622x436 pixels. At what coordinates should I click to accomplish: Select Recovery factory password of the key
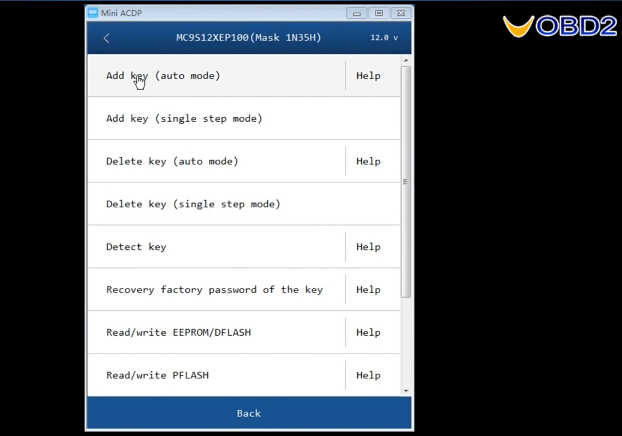(214, 290)
